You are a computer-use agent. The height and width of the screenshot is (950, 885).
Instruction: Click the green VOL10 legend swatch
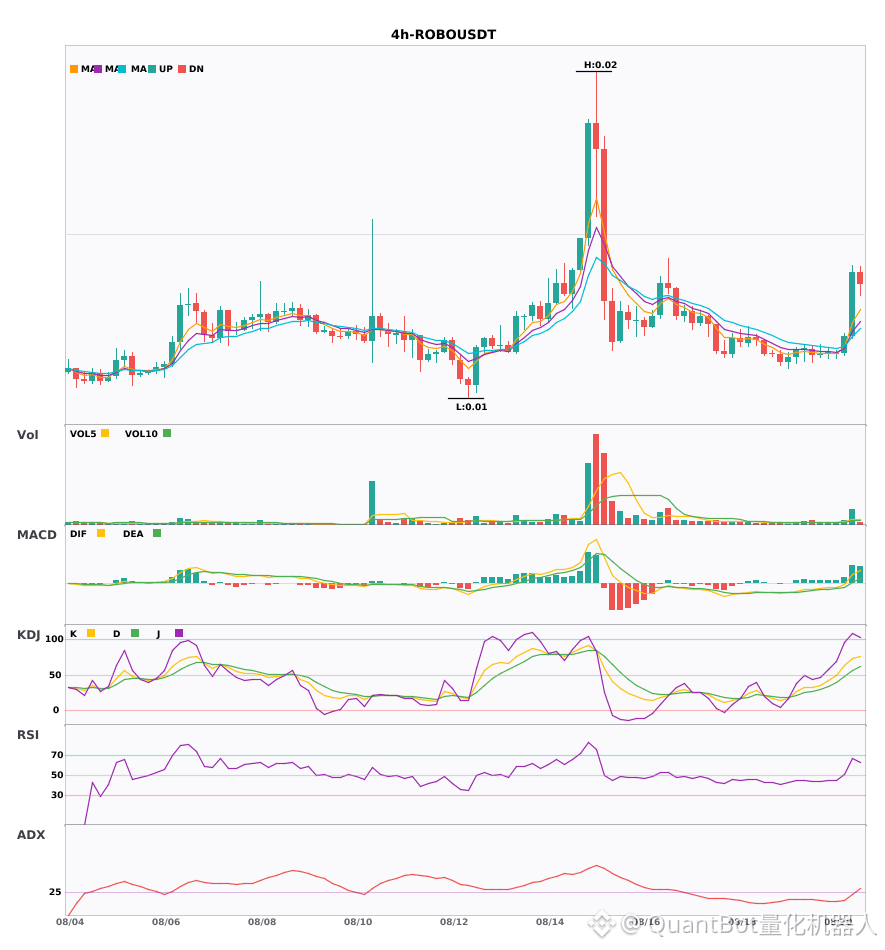[167, 433]
